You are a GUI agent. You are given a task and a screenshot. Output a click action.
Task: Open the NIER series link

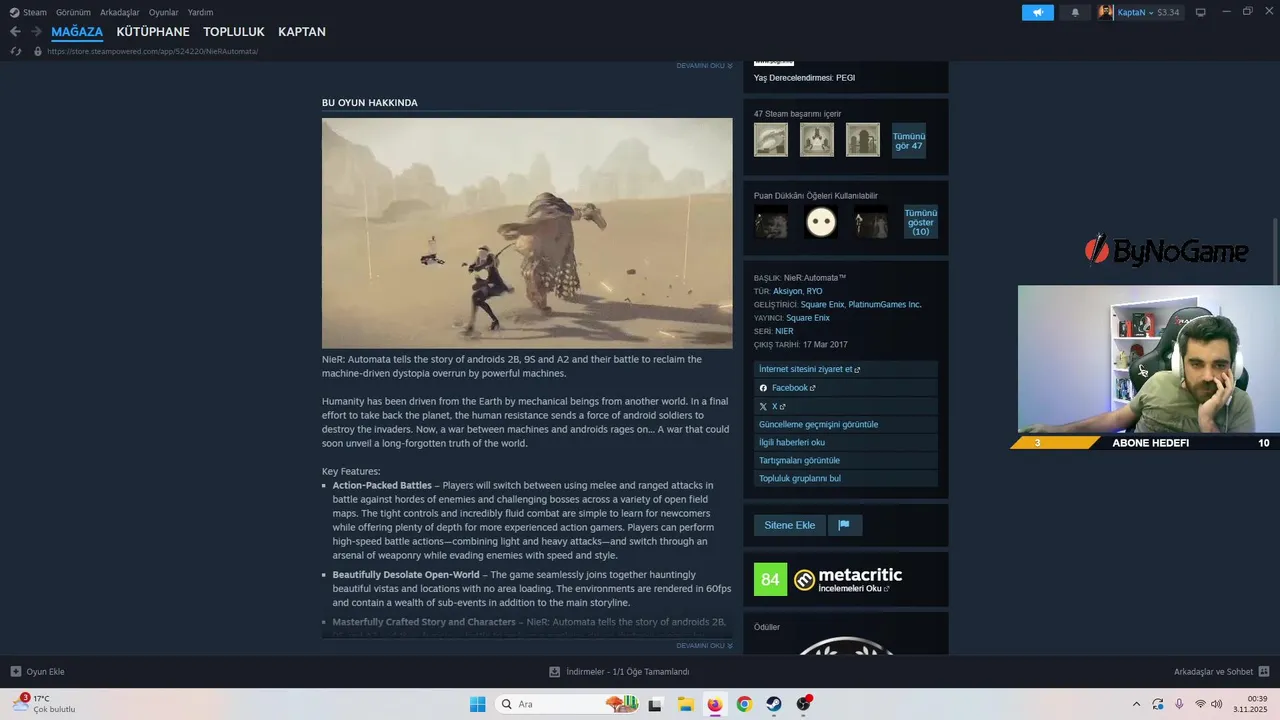click(784, 331)
